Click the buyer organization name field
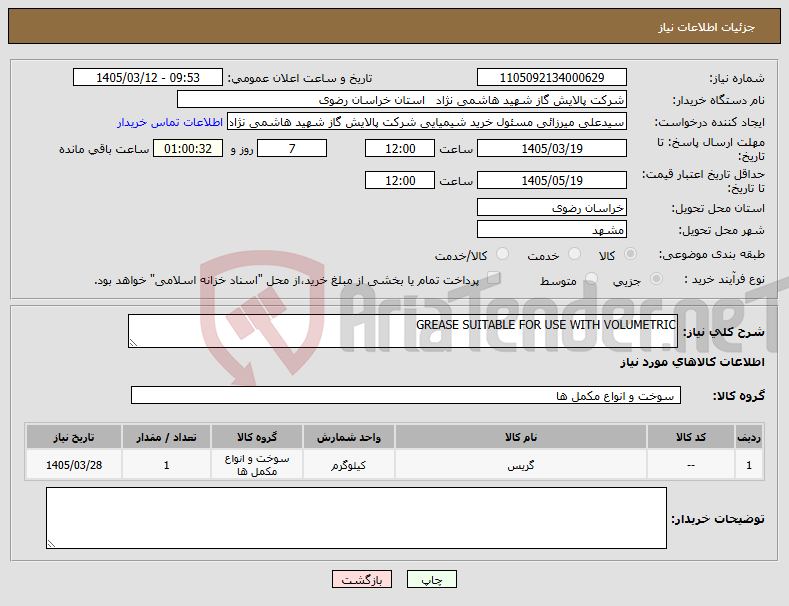Image resolution: width=789 pixels, height=606 pixels. coord(402,100)
